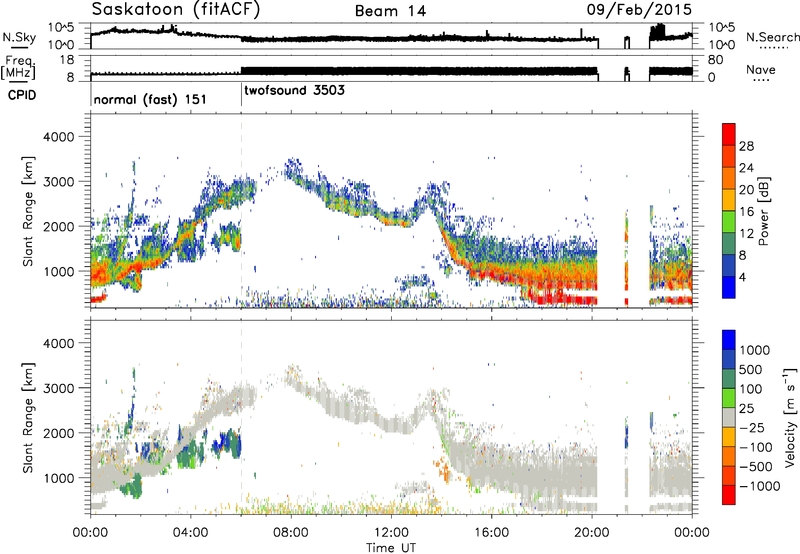Click the solid line sample under N.Sky
Screen dimensions: 800x554
pyautogui.click(x=19, y=47)
